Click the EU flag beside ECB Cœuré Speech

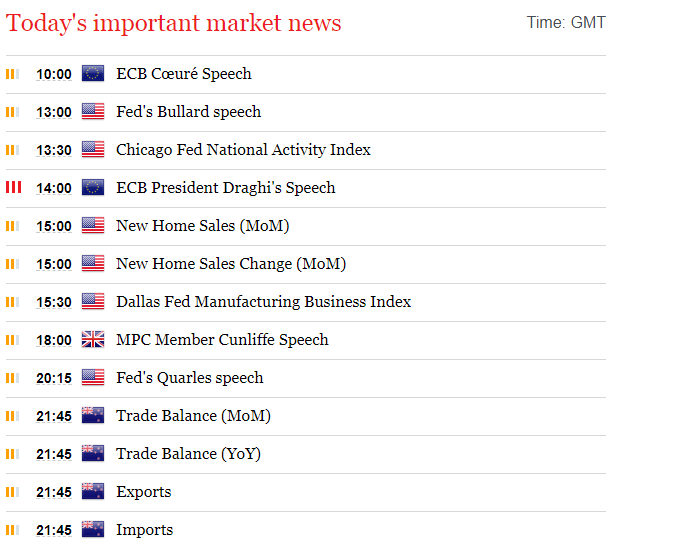[x=93, y=73]
